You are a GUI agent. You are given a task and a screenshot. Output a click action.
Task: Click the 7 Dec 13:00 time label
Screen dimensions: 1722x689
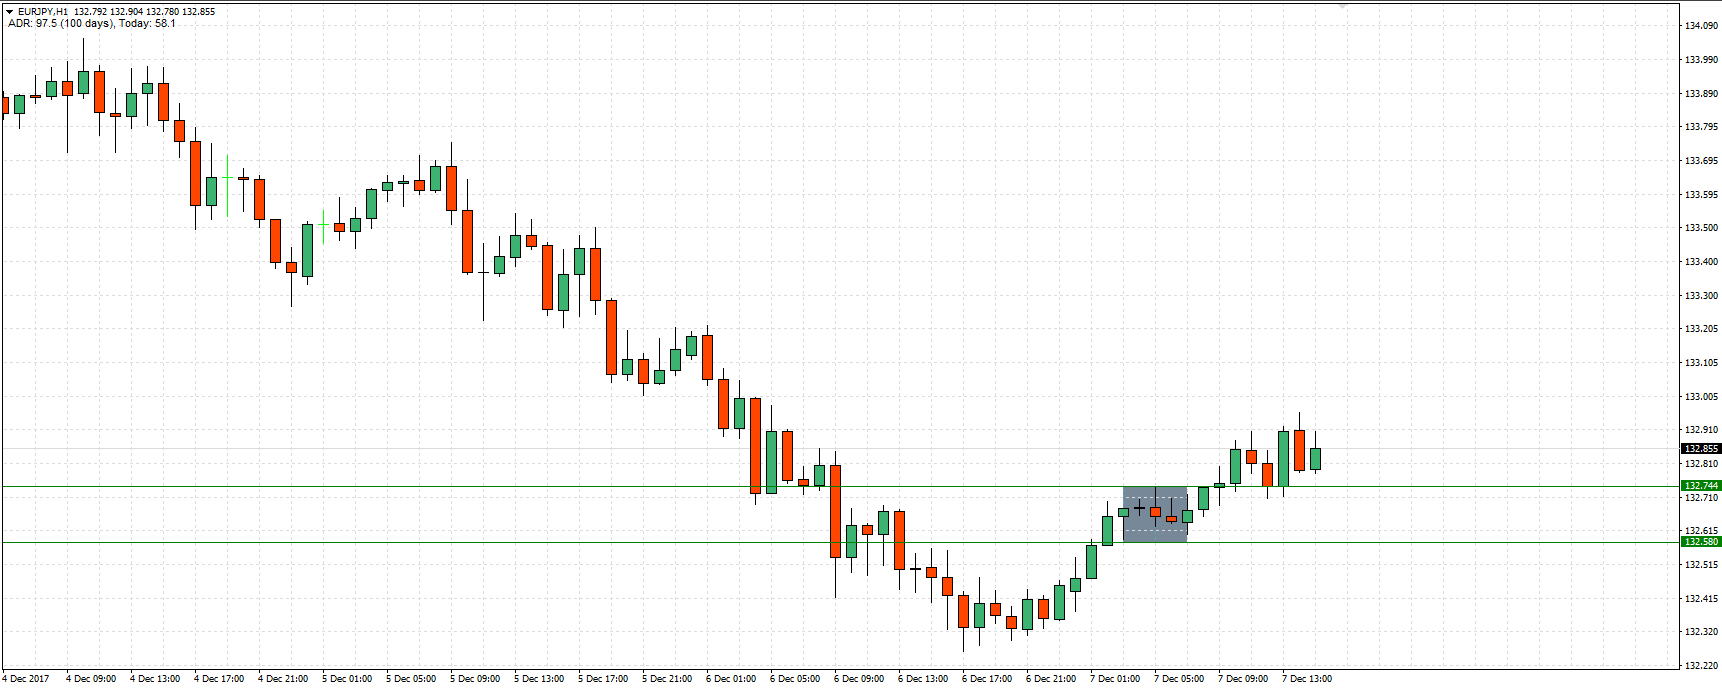1307,679
